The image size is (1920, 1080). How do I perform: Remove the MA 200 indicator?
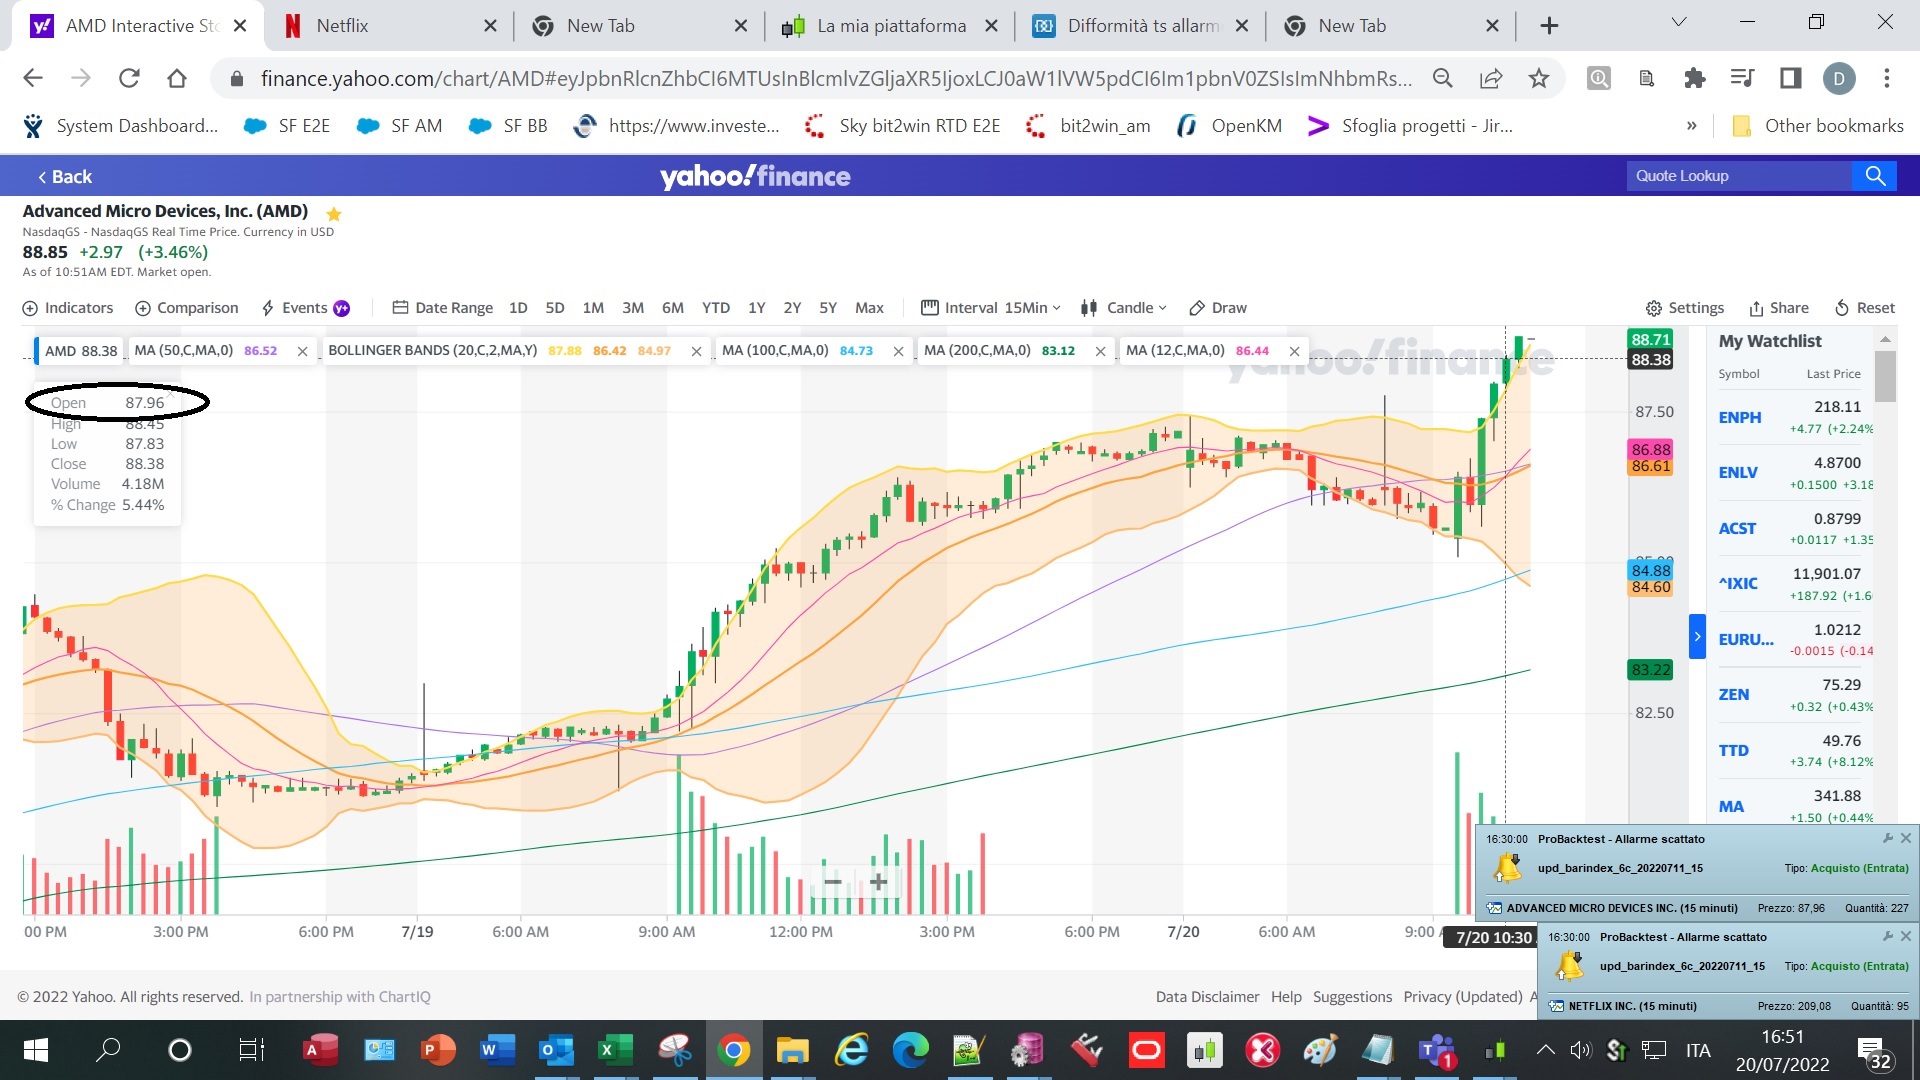point(1100,351)
